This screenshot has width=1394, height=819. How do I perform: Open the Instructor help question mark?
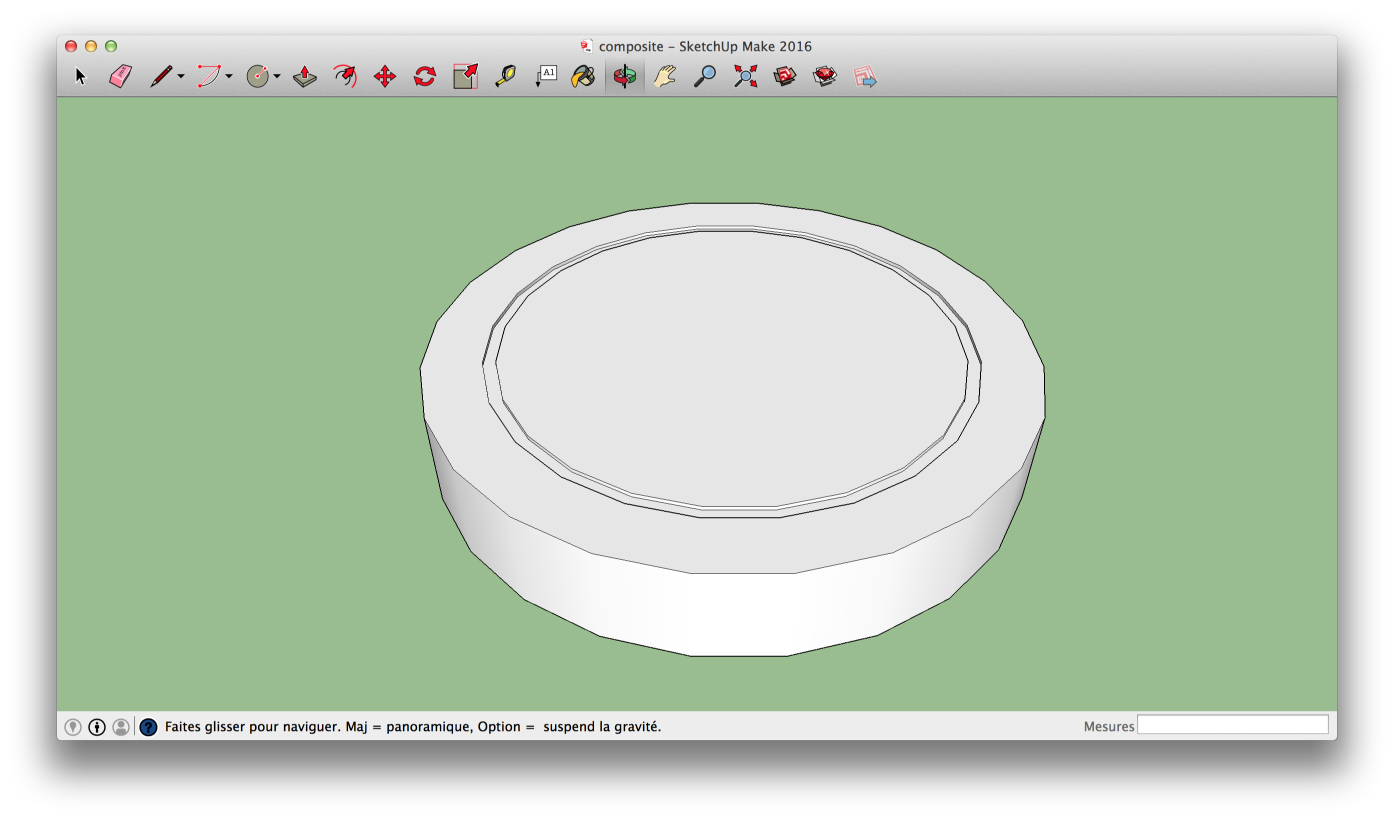click(x=148, y=727)
